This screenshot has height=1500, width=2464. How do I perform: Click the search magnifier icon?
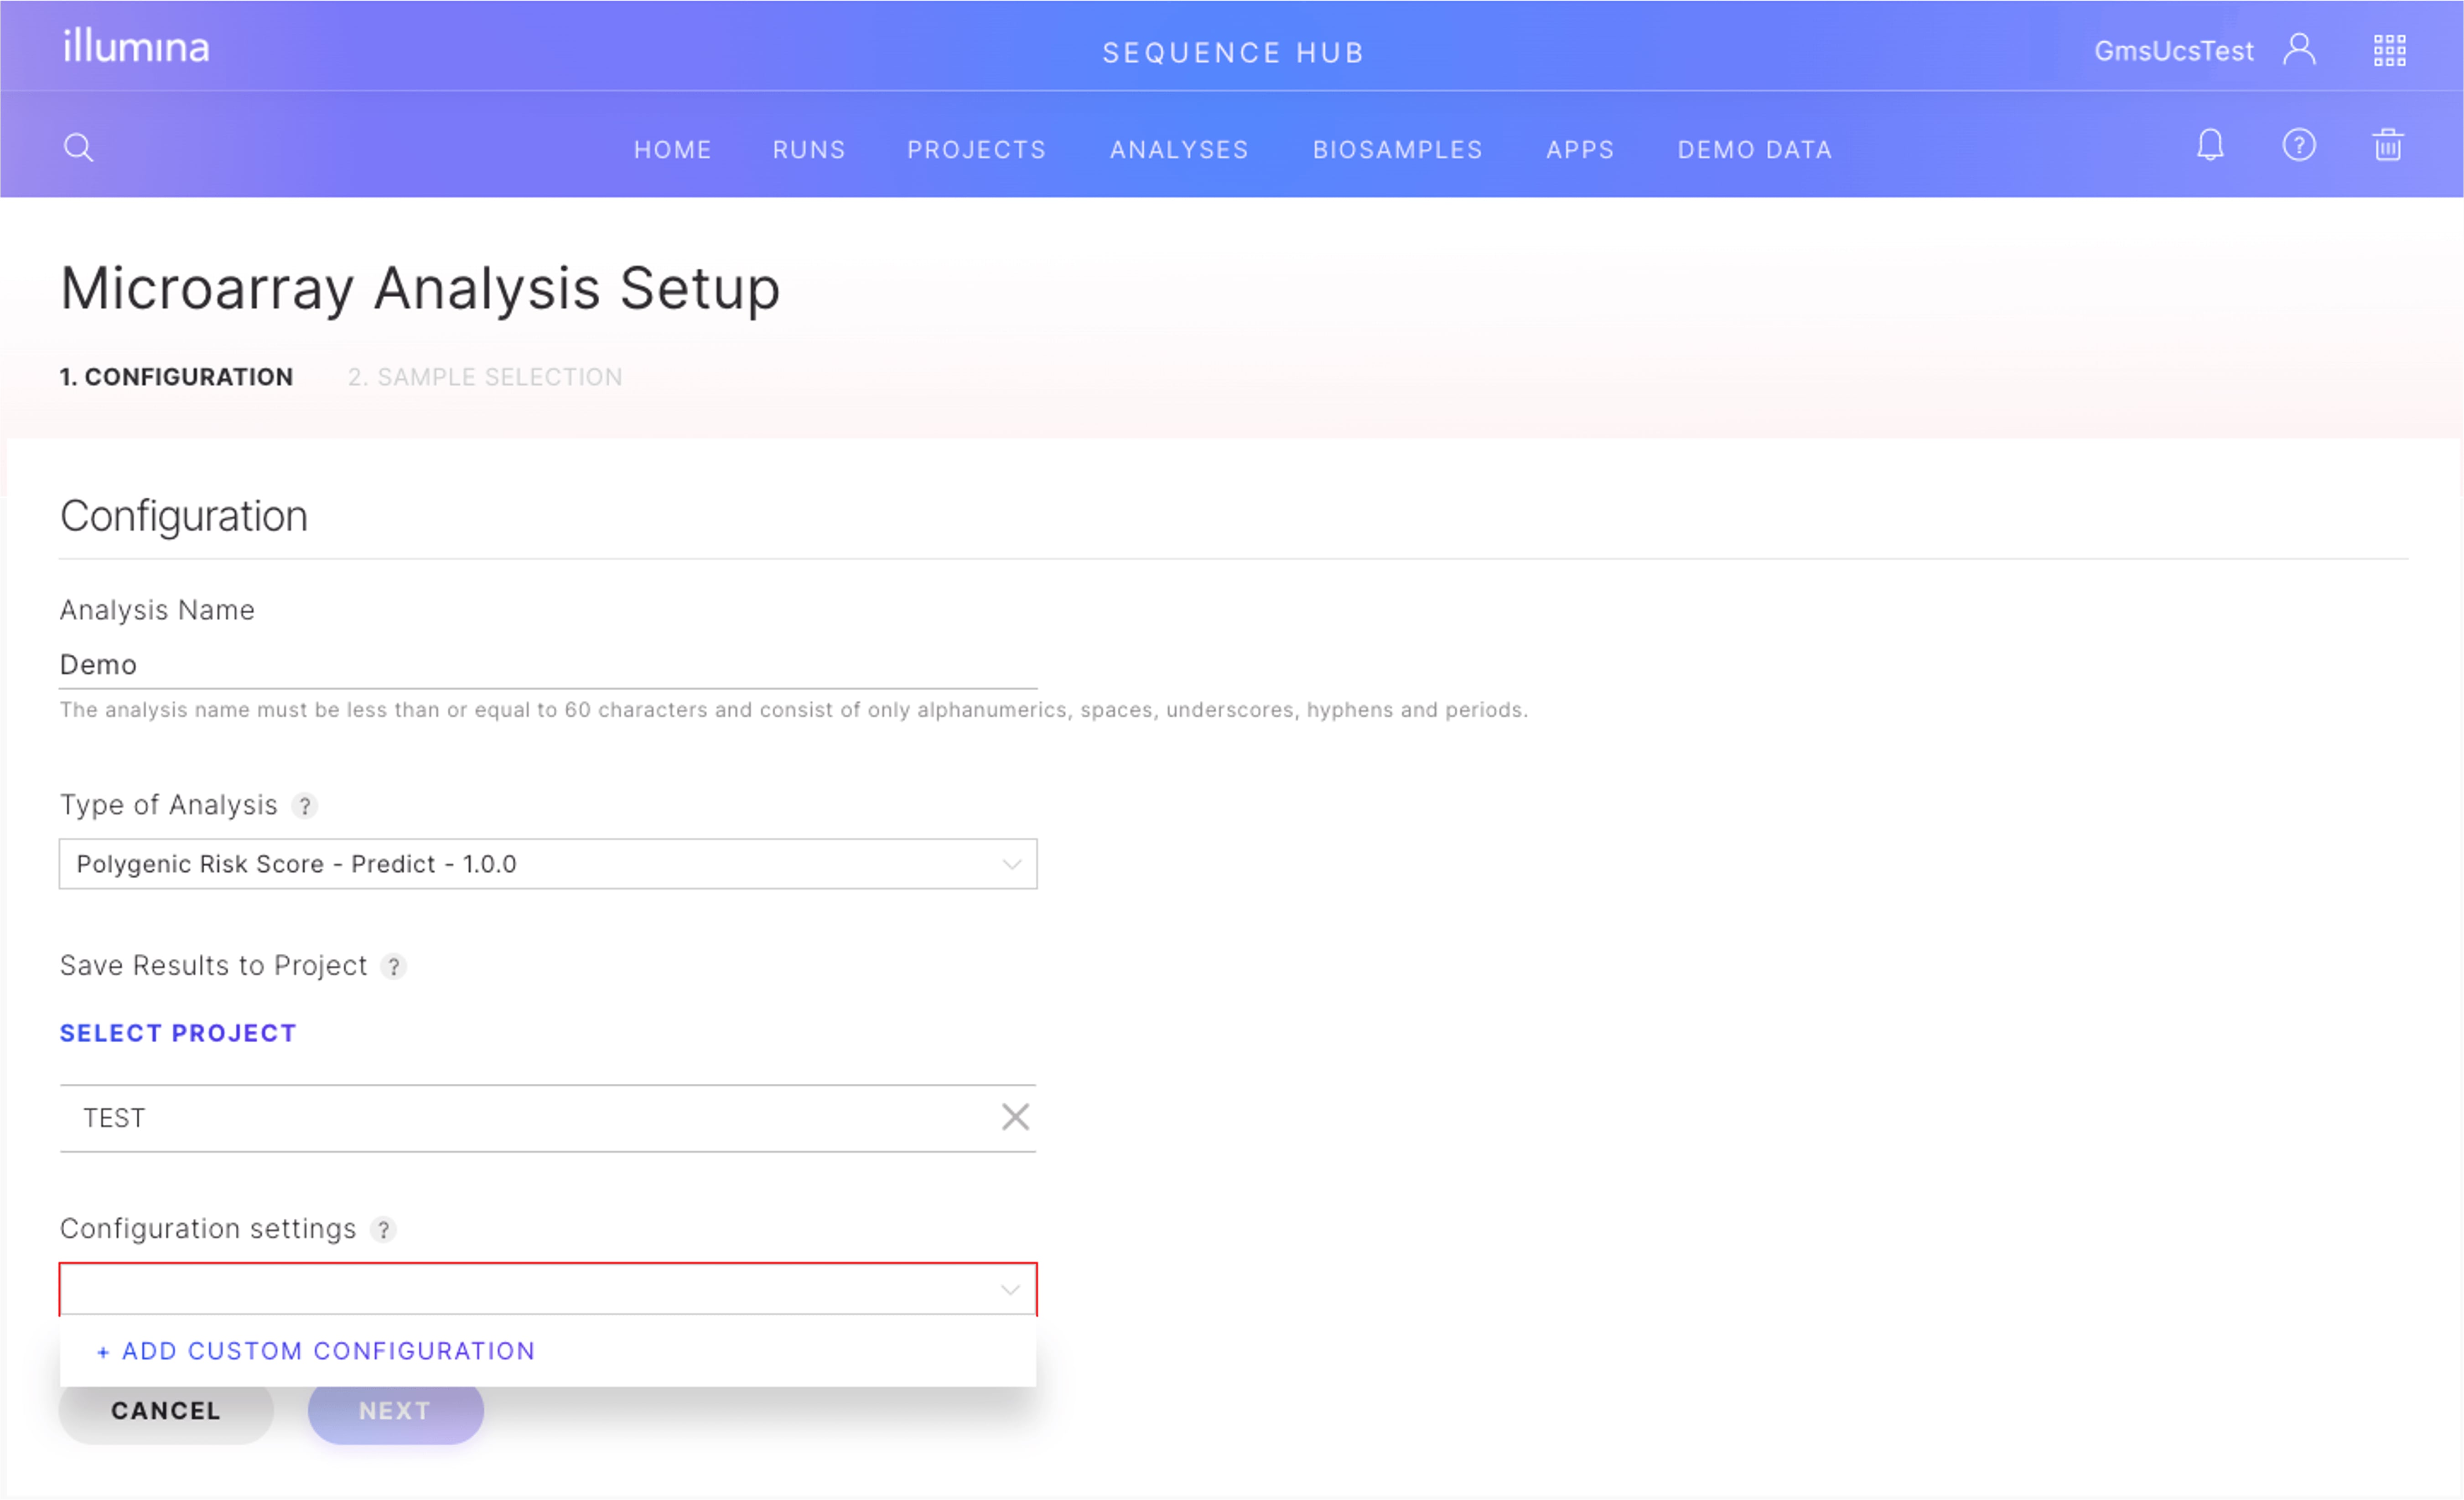point(78,148)
